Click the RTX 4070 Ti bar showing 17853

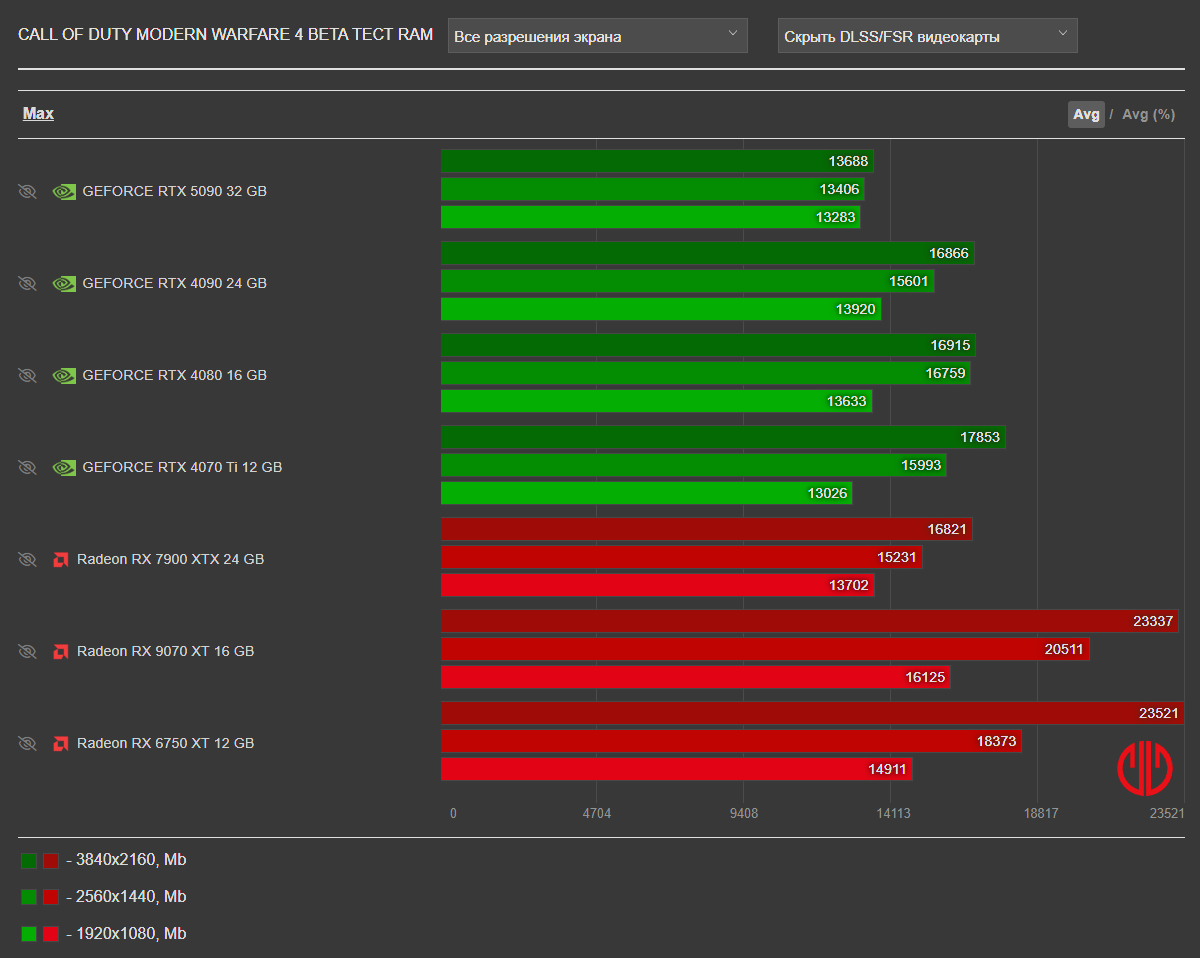[x=723, y=437]
